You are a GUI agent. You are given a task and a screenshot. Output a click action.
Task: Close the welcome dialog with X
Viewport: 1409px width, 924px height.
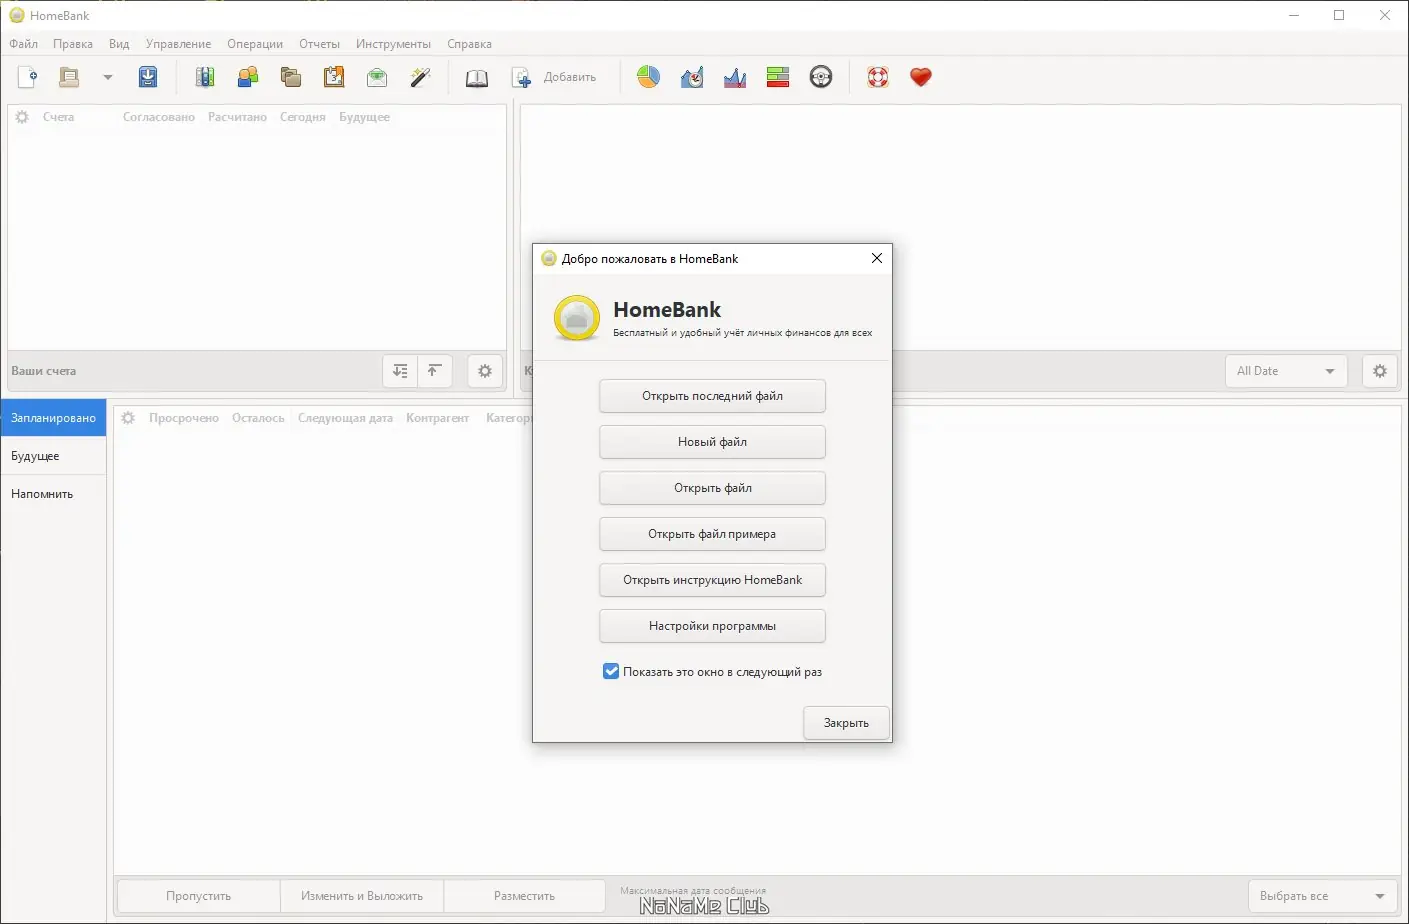[877, 258]
